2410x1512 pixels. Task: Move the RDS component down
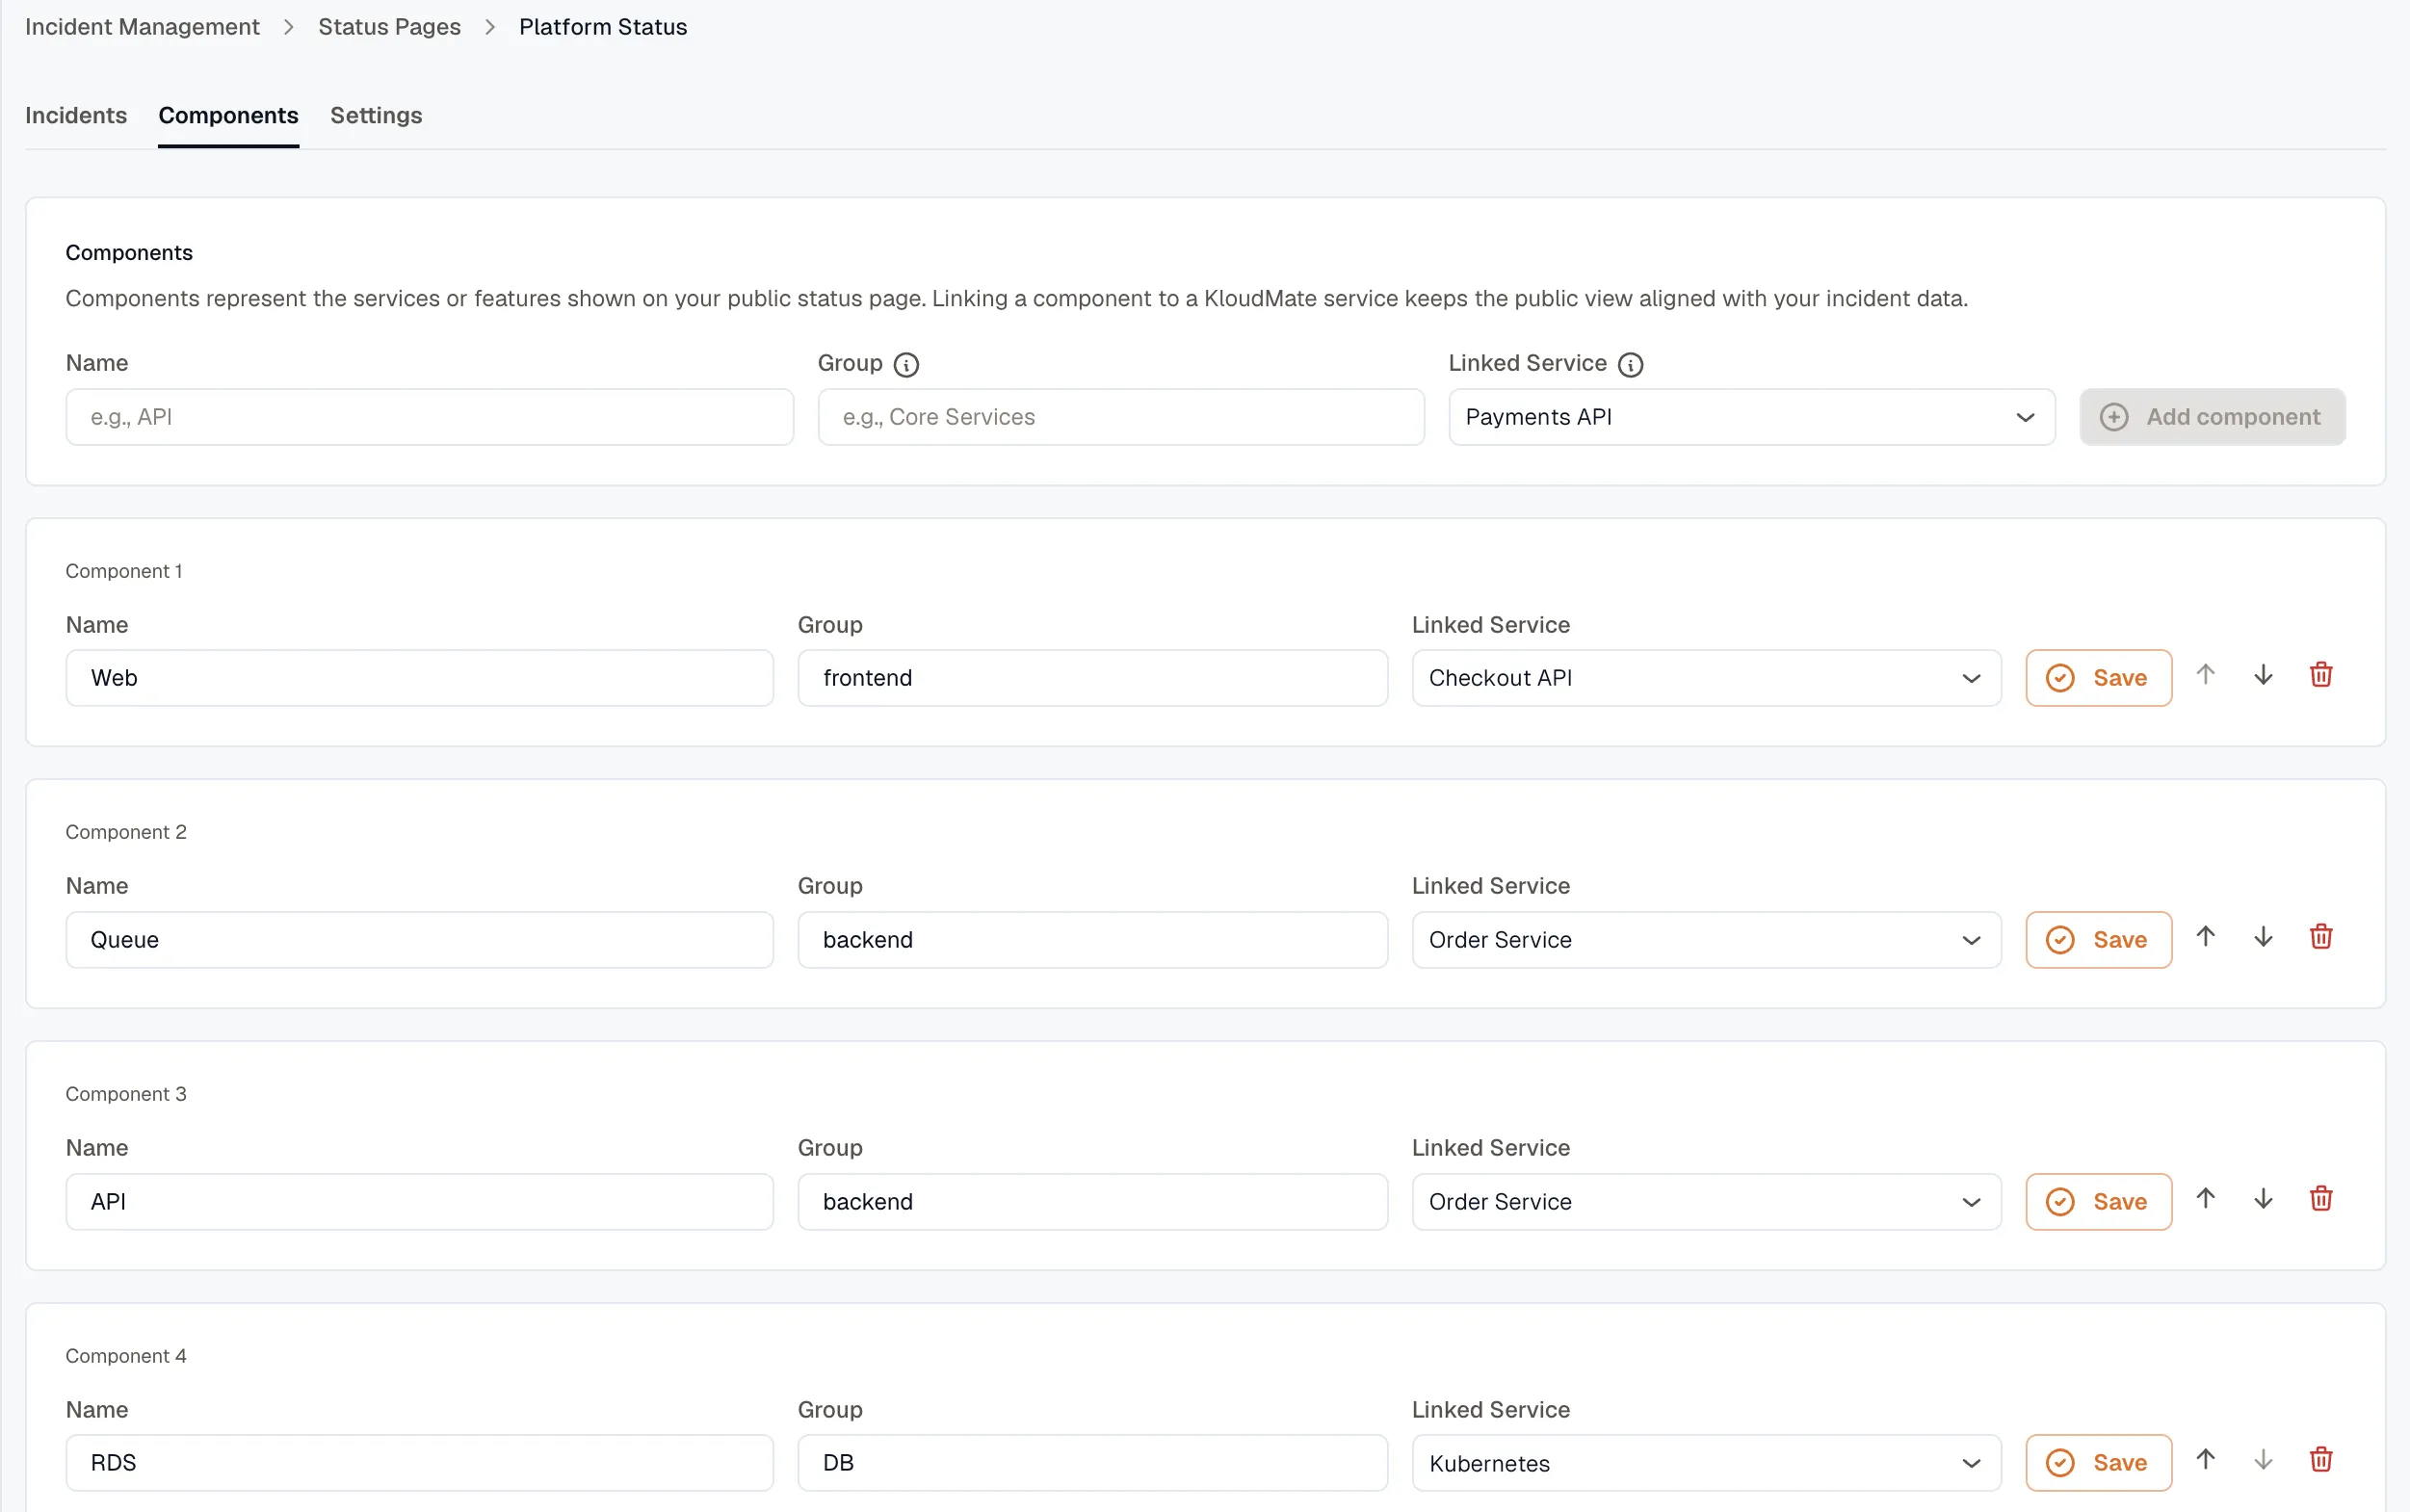click(x=2263, y=1460)
